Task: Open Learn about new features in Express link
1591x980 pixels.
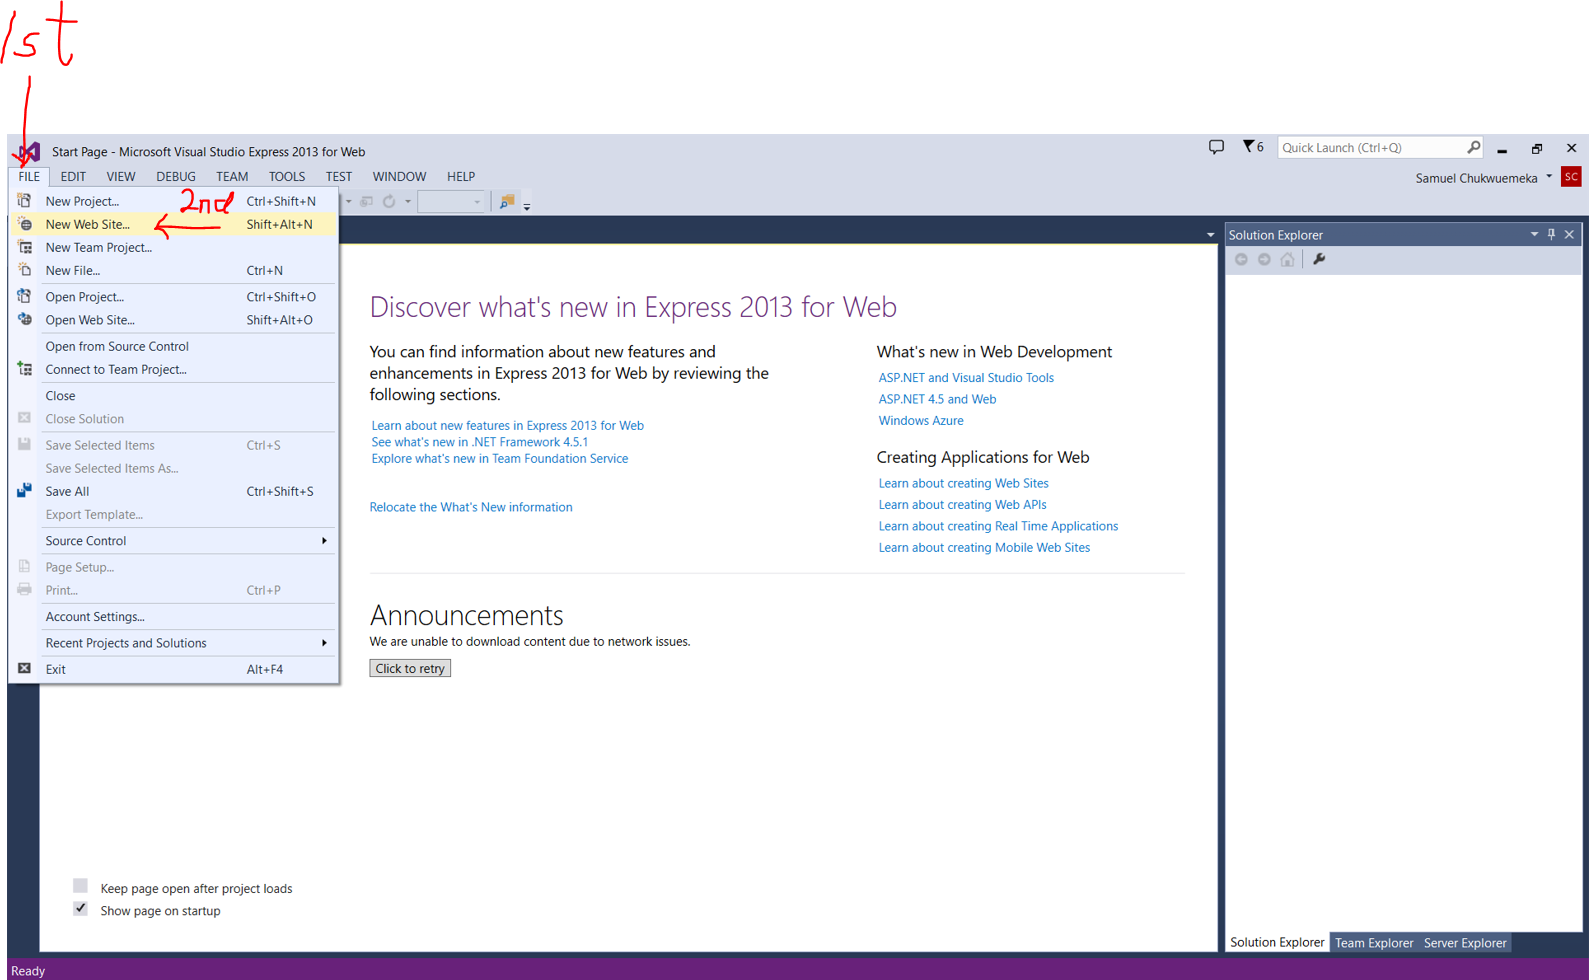Action: pos(507,425)
